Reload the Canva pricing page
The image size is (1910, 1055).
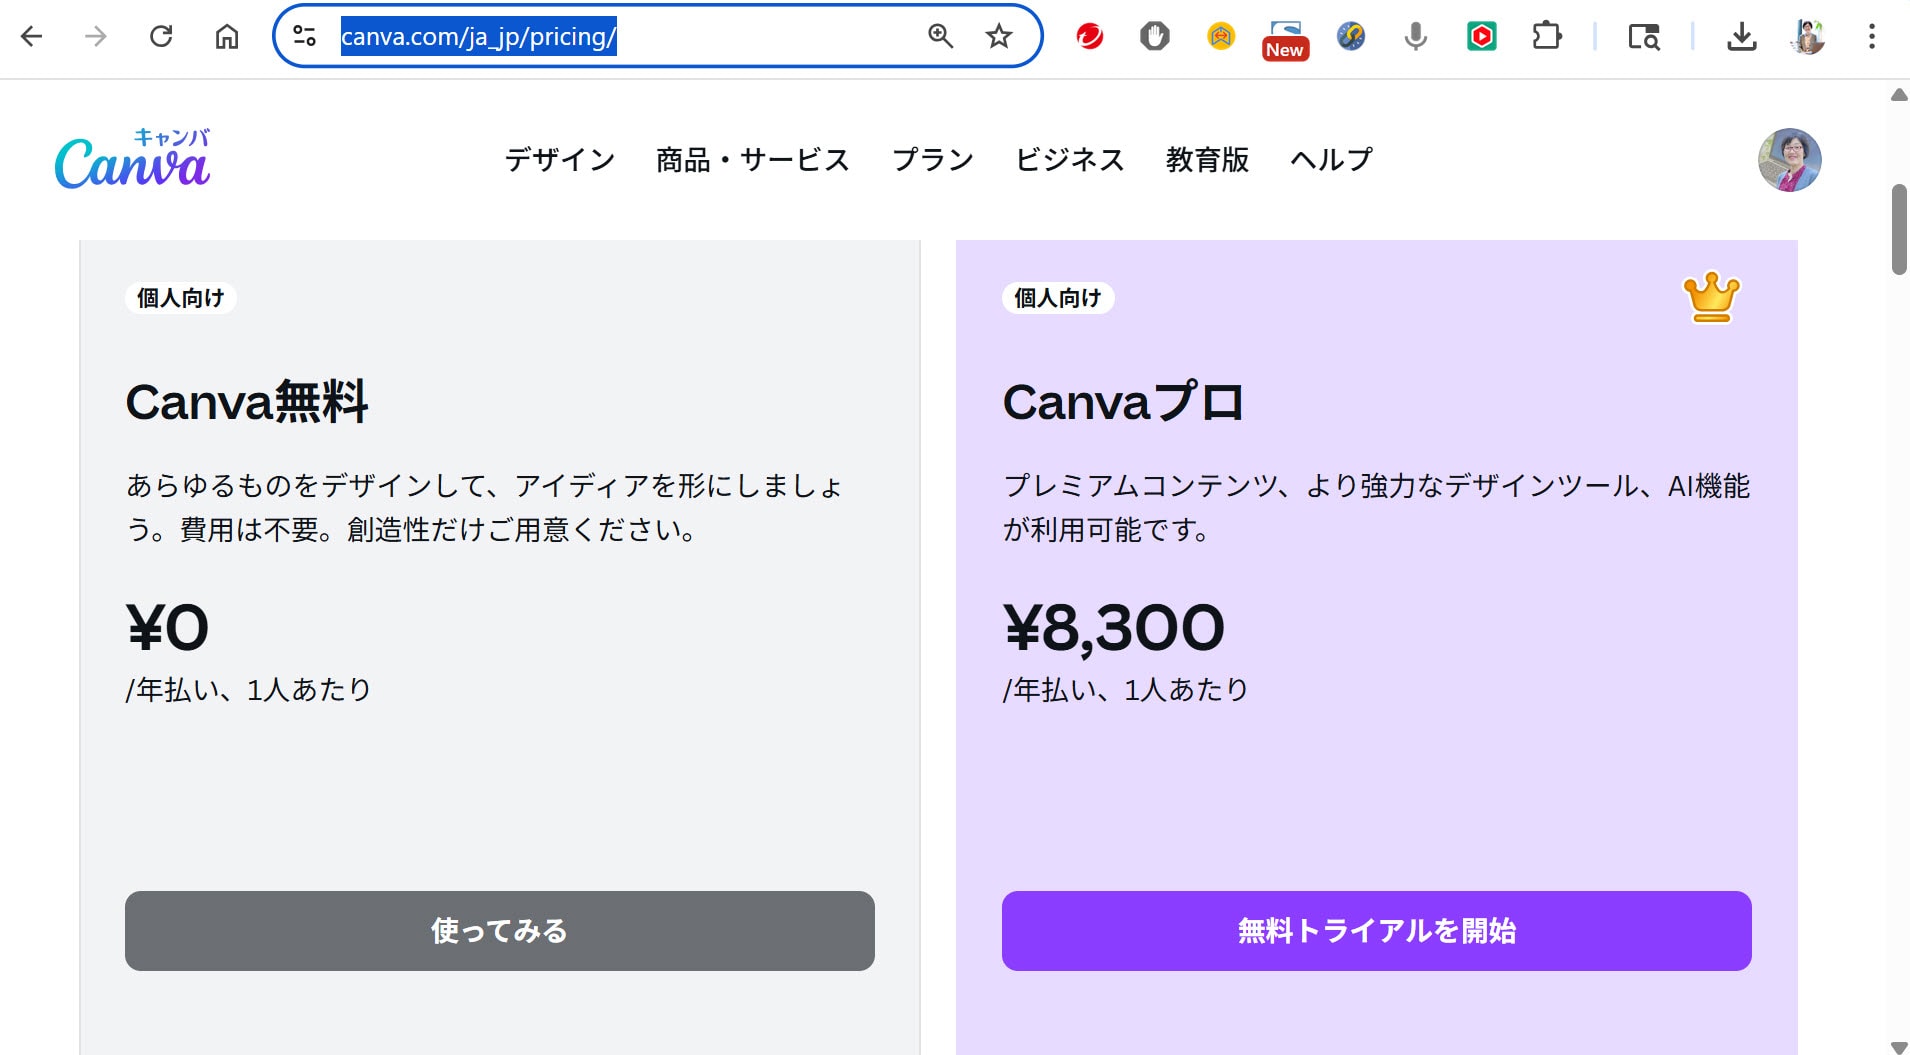point(161,37)
